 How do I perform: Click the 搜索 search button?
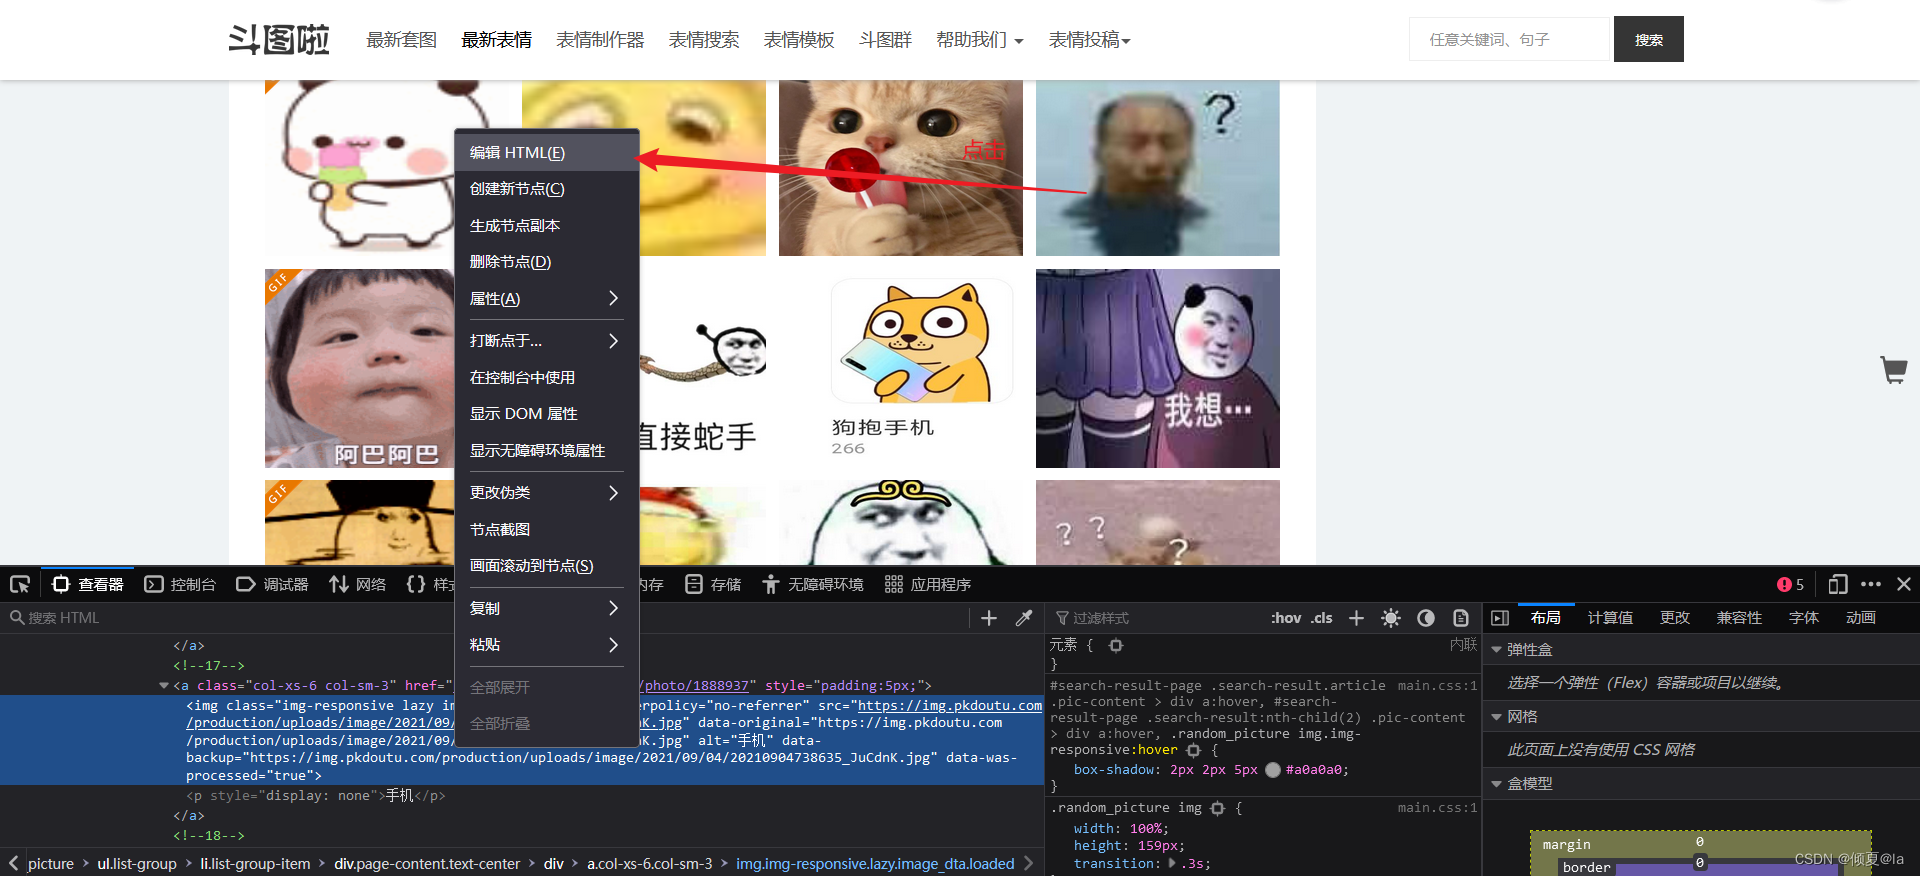coord(1649,39)
